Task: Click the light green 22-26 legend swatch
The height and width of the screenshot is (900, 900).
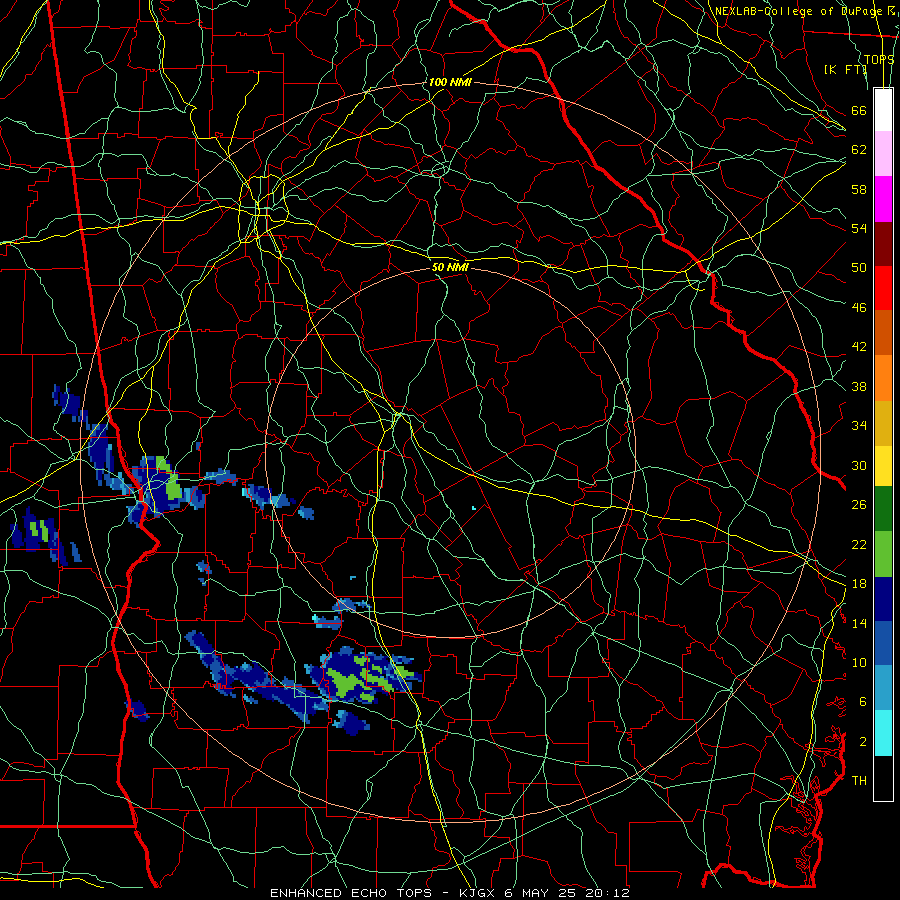Action: [x=883, y=553]
